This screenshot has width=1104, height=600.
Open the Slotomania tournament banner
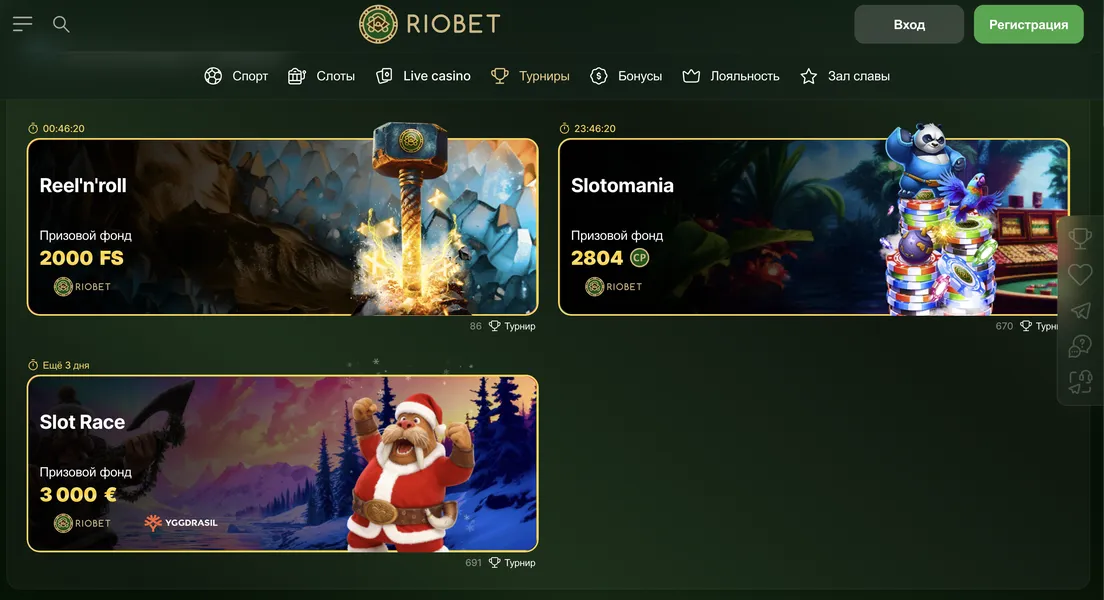tap(813, 227)
